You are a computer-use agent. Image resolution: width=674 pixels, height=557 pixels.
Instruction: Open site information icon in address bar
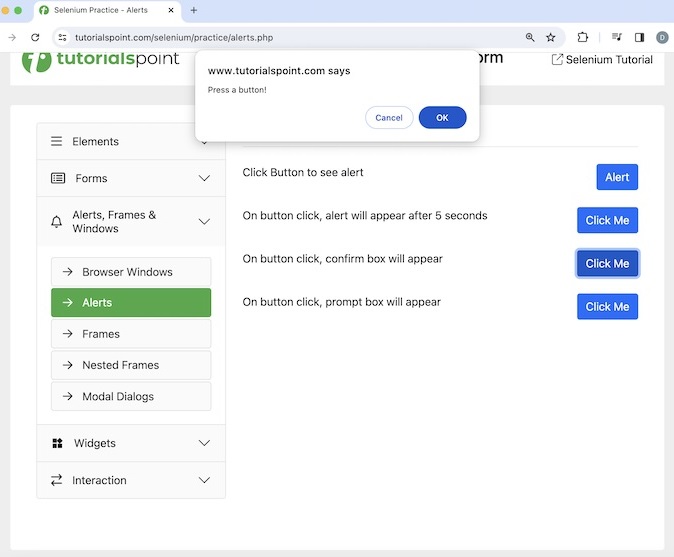(x=63, y=37)
